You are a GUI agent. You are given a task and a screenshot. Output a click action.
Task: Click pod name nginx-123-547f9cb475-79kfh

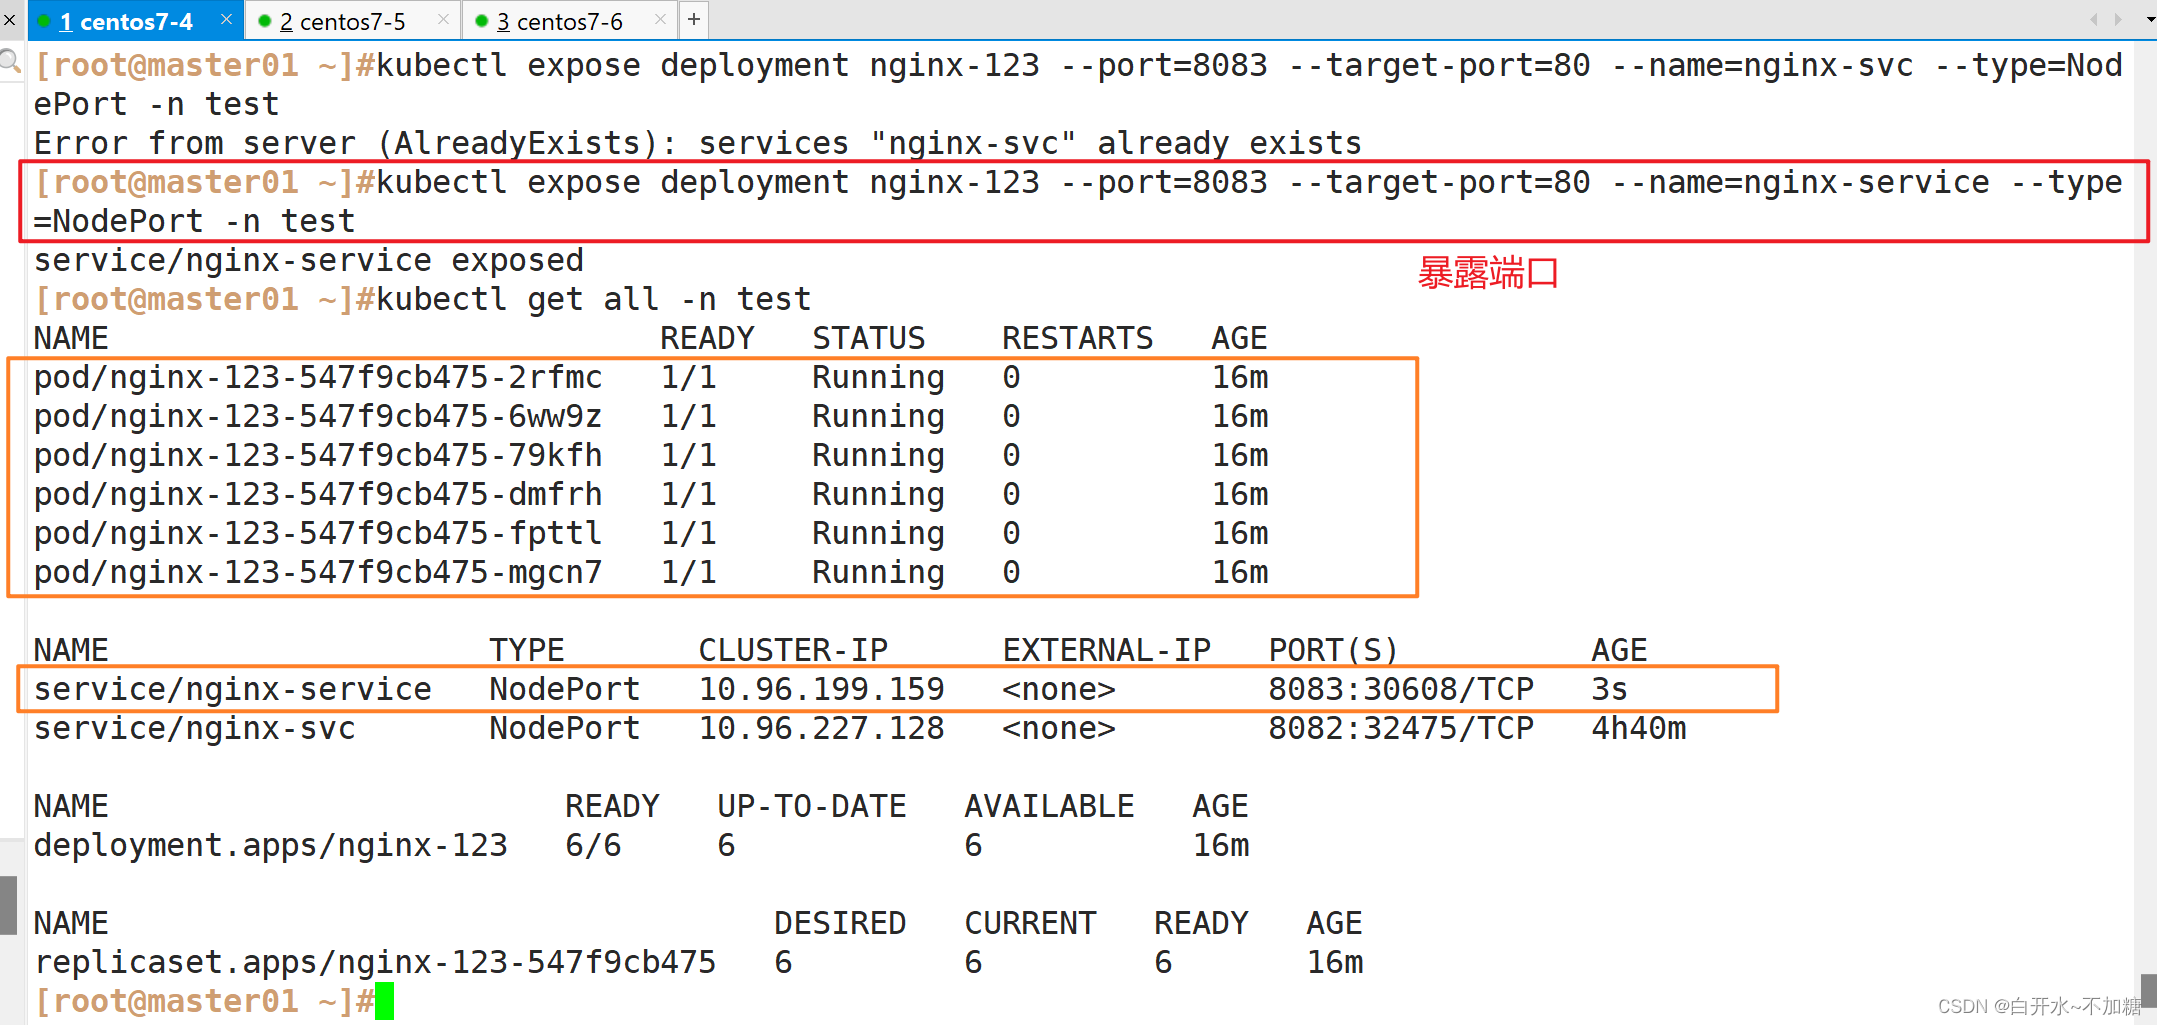click(x=318, y=455)
